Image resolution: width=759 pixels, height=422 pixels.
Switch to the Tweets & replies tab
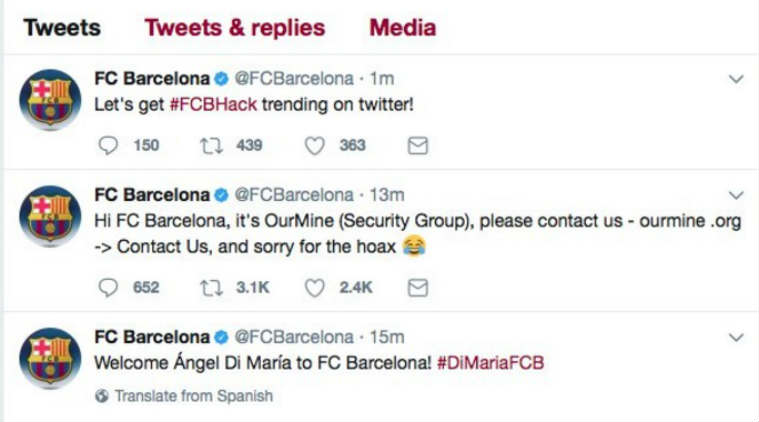click(235, 28)
